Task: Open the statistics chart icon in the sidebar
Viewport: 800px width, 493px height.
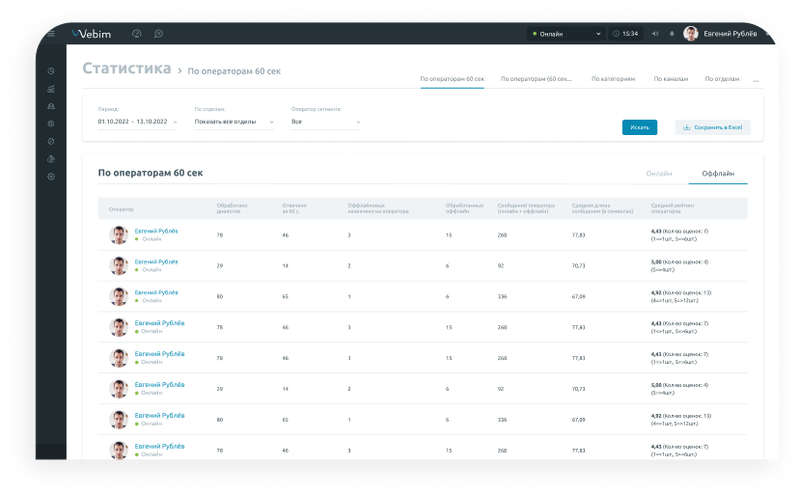Action: [51, 89]
